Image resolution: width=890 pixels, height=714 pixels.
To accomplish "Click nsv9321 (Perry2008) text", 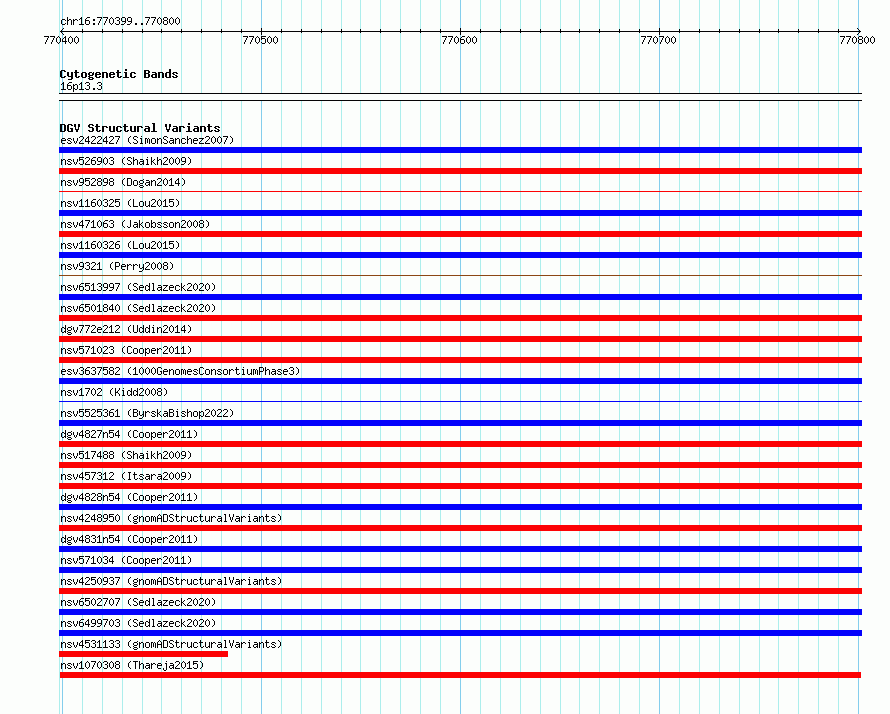I will (117, 266).
